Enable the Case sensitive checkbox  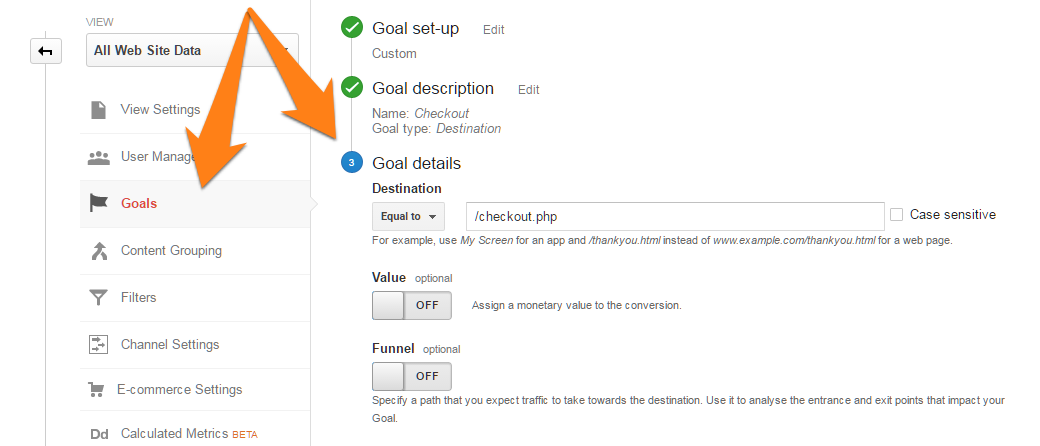point(897,214)
